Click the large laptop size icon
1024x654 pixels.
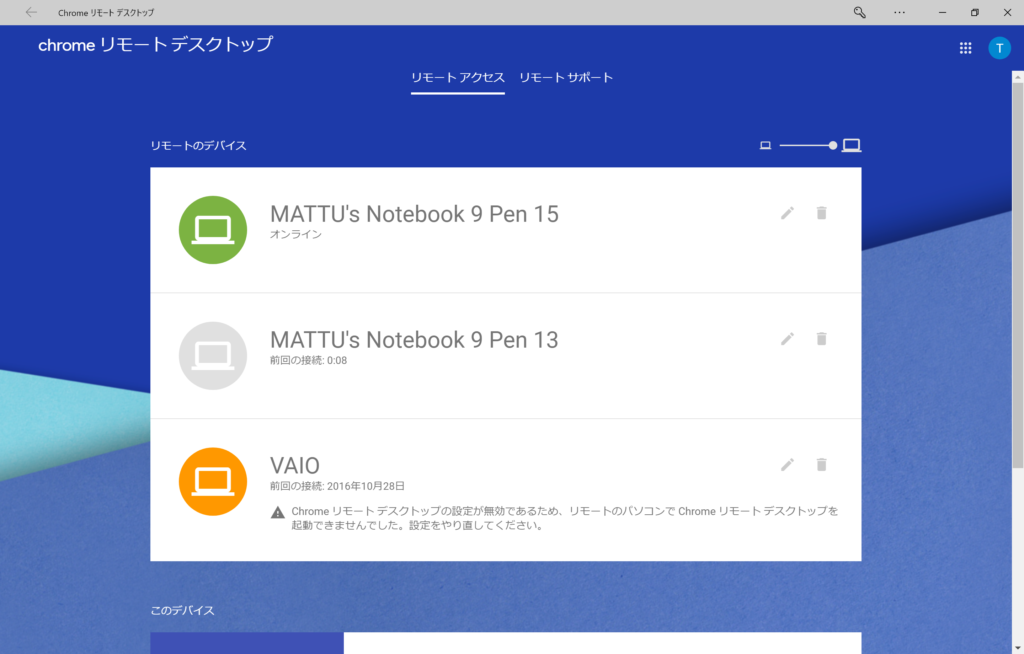tap(851, 145)
